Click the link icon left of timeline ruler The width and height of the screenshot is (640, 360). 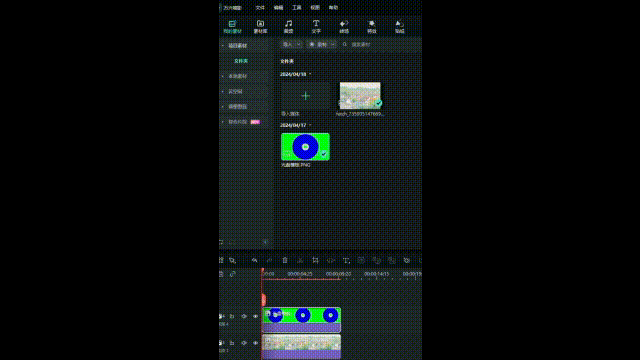[233, 274]
